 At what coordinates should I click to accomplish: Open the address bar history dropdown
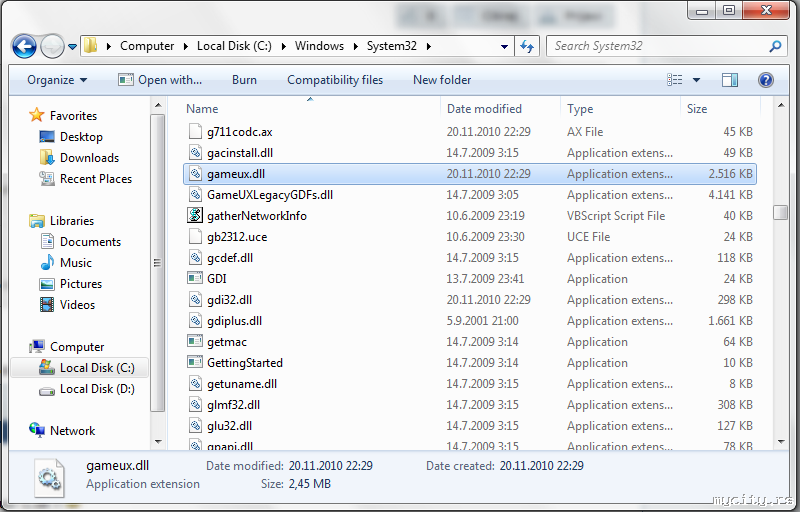pos(504,46)
